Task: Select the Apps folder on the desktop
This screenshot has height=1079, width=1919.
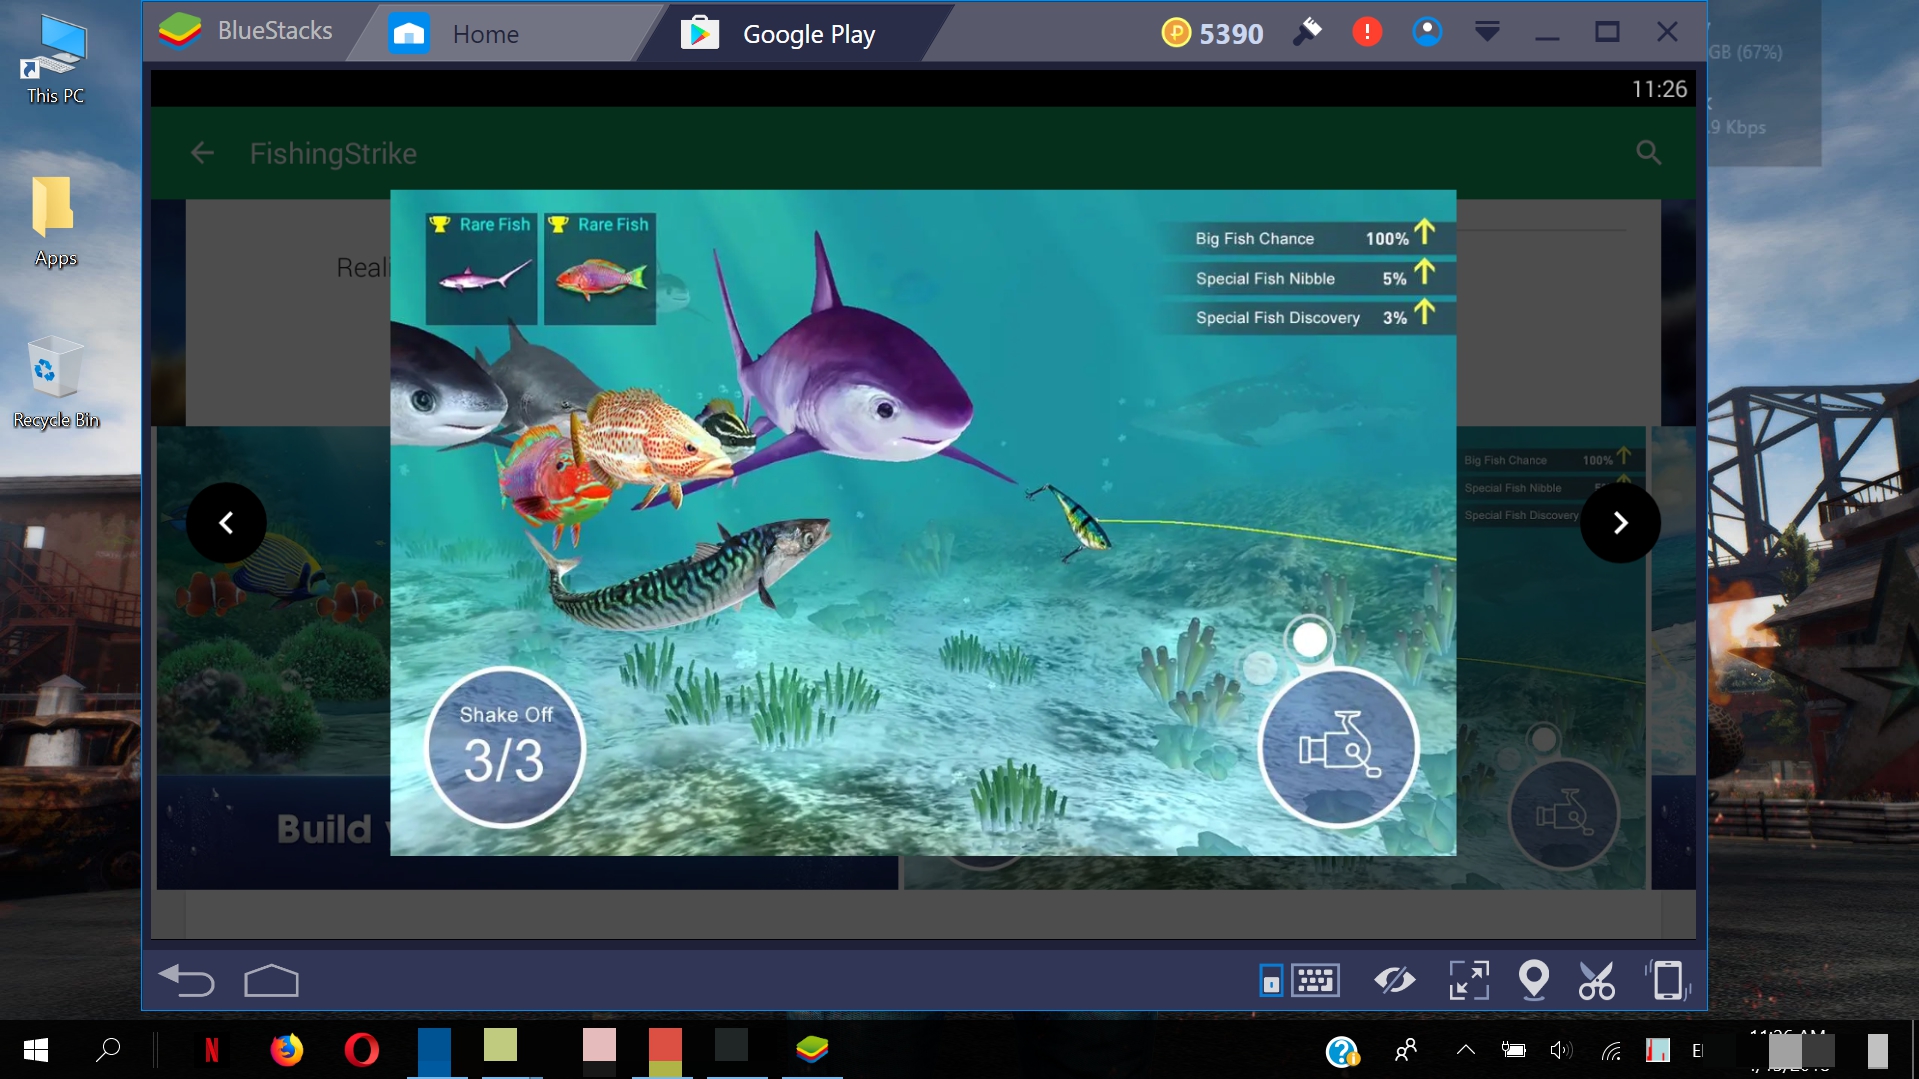Action: [x=55, y=223]
